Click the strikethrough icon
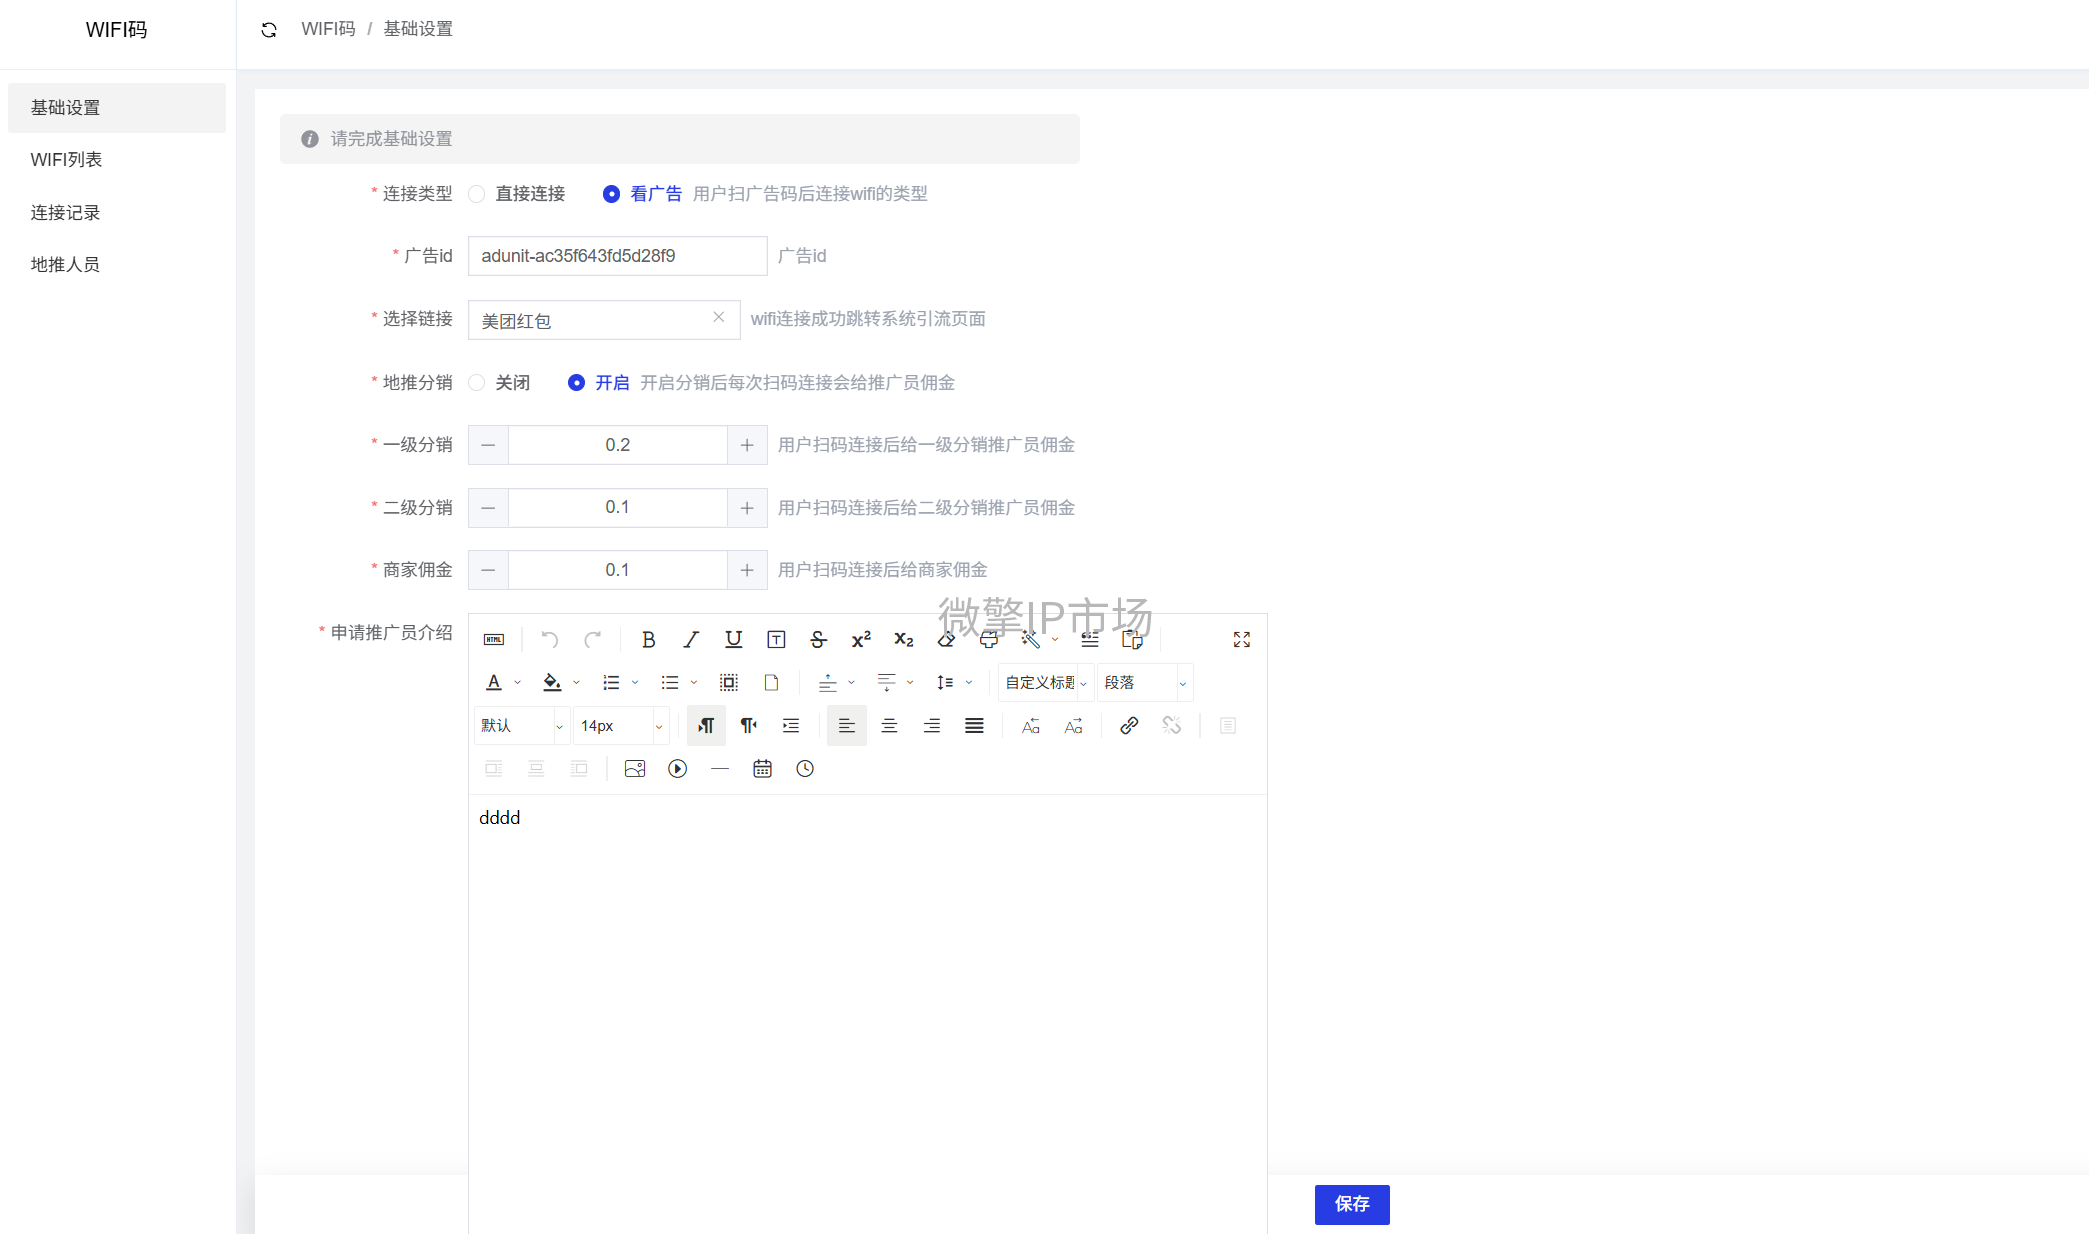2089x1234 pixels. click(818, 640)
